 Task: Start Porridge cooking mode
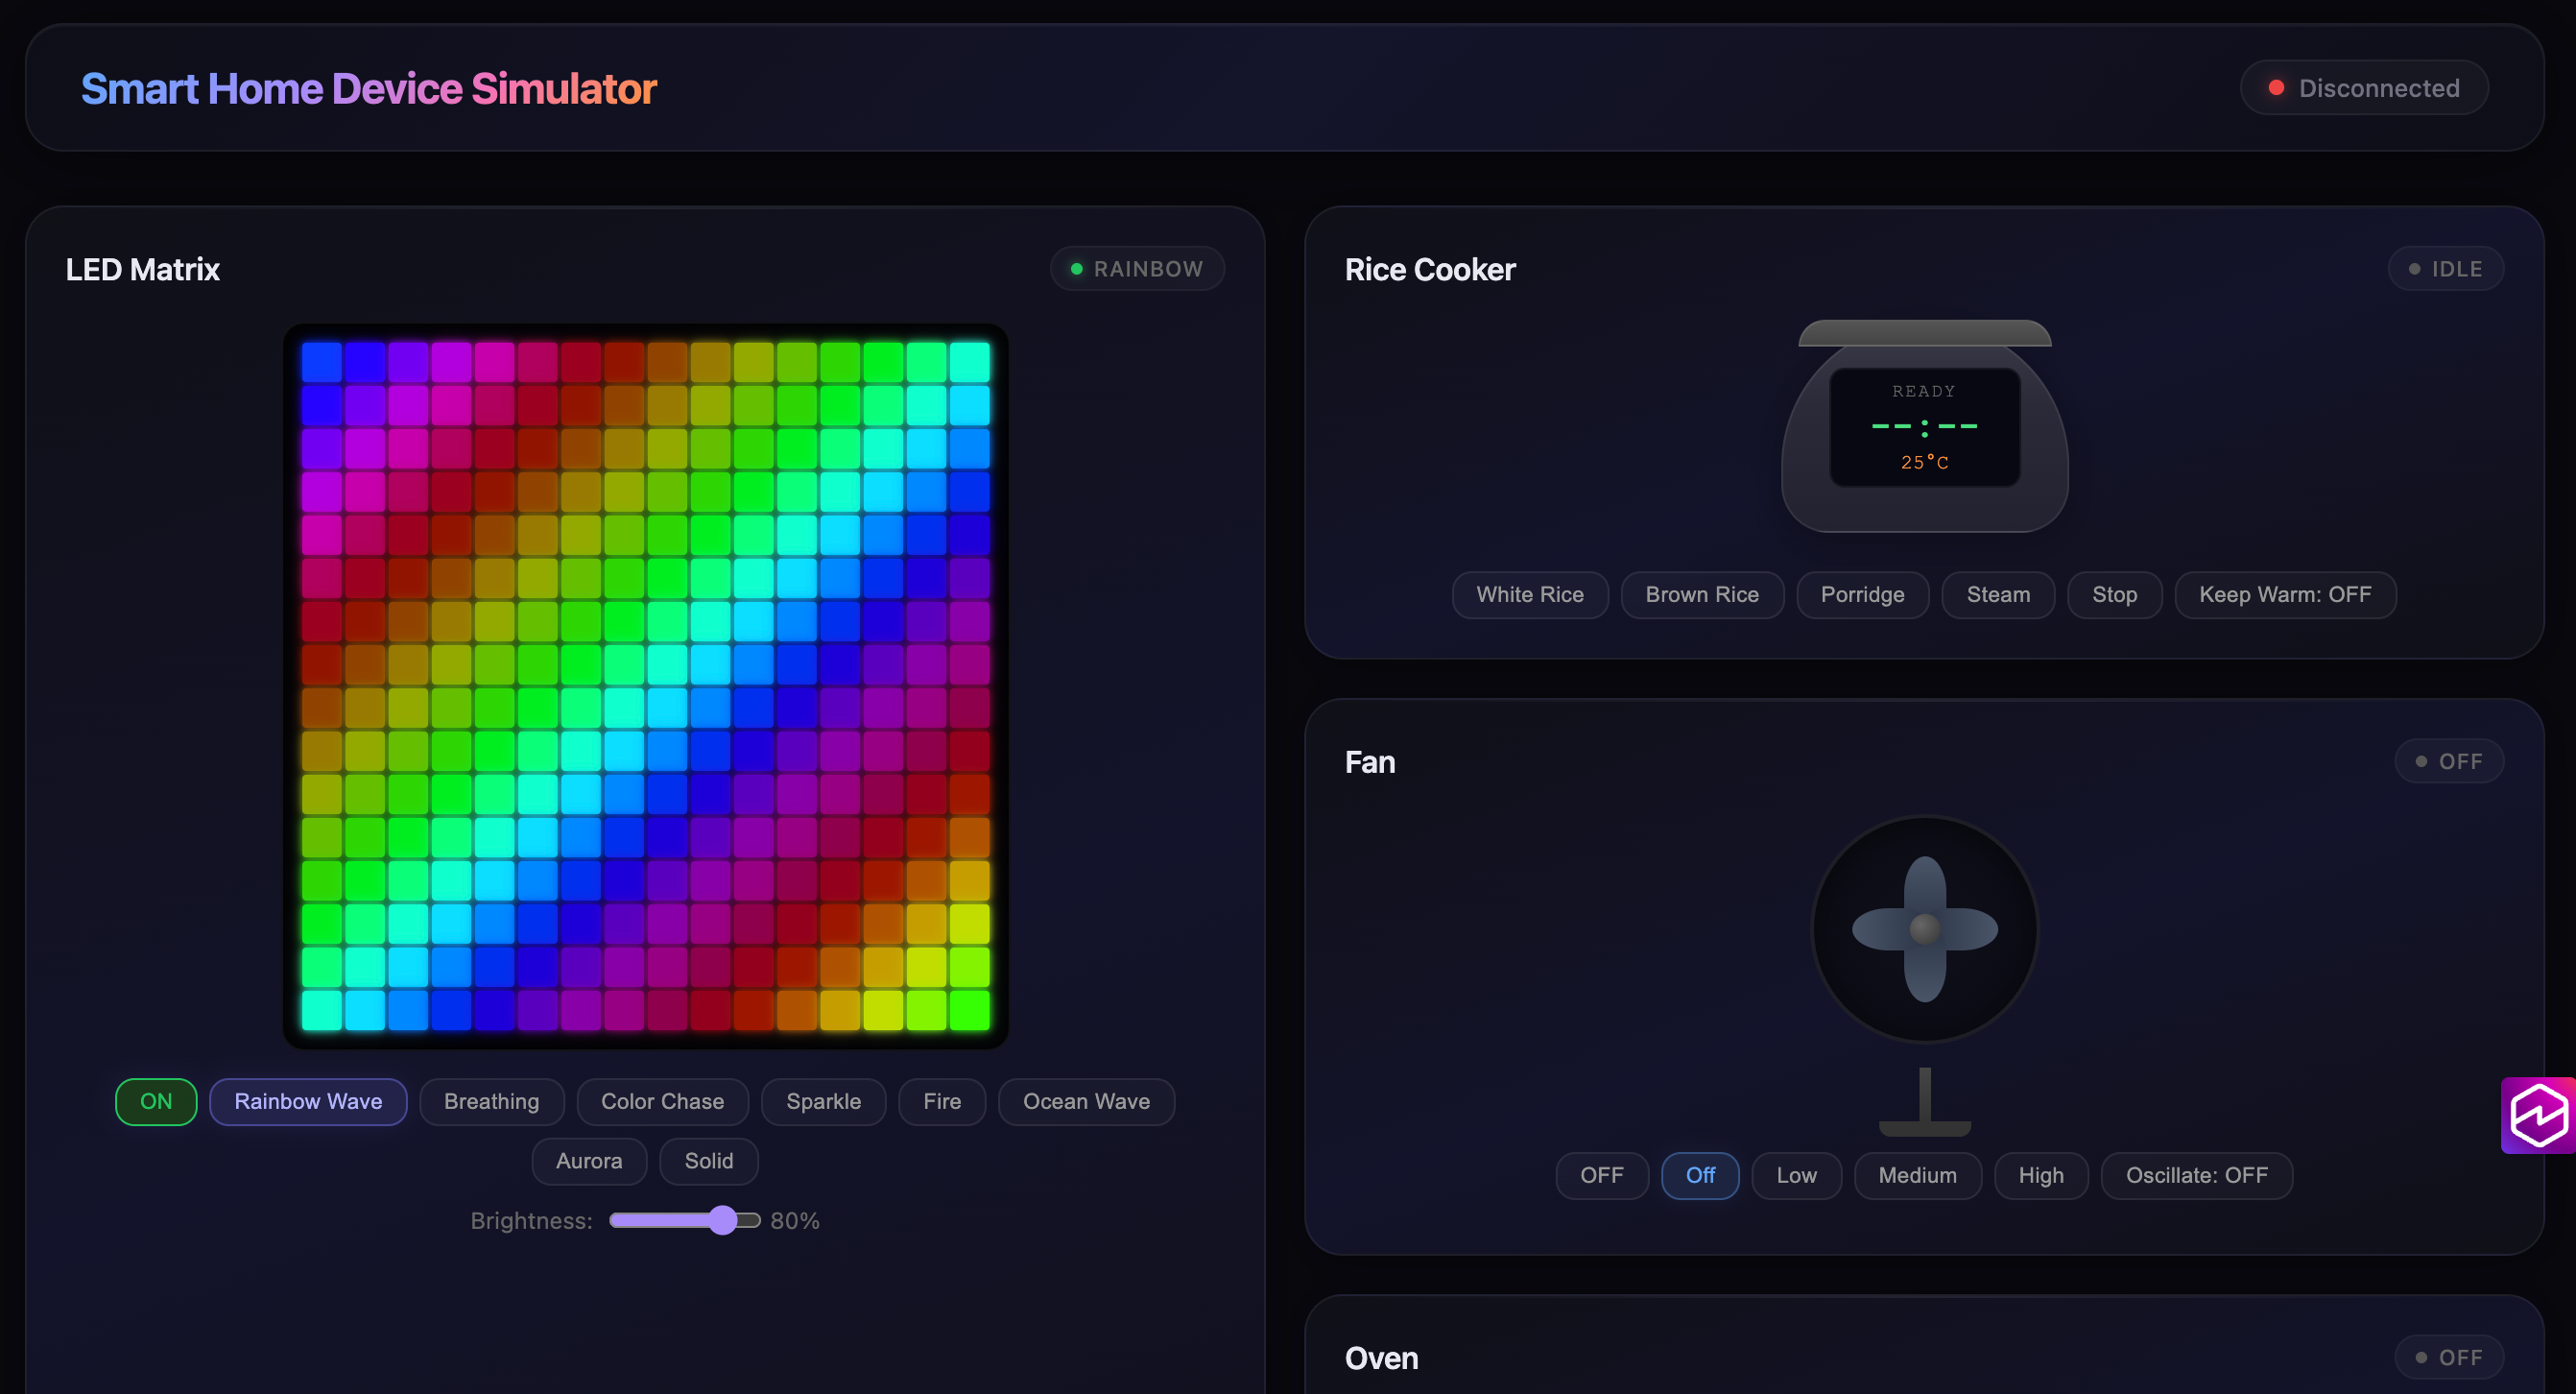1862,594
